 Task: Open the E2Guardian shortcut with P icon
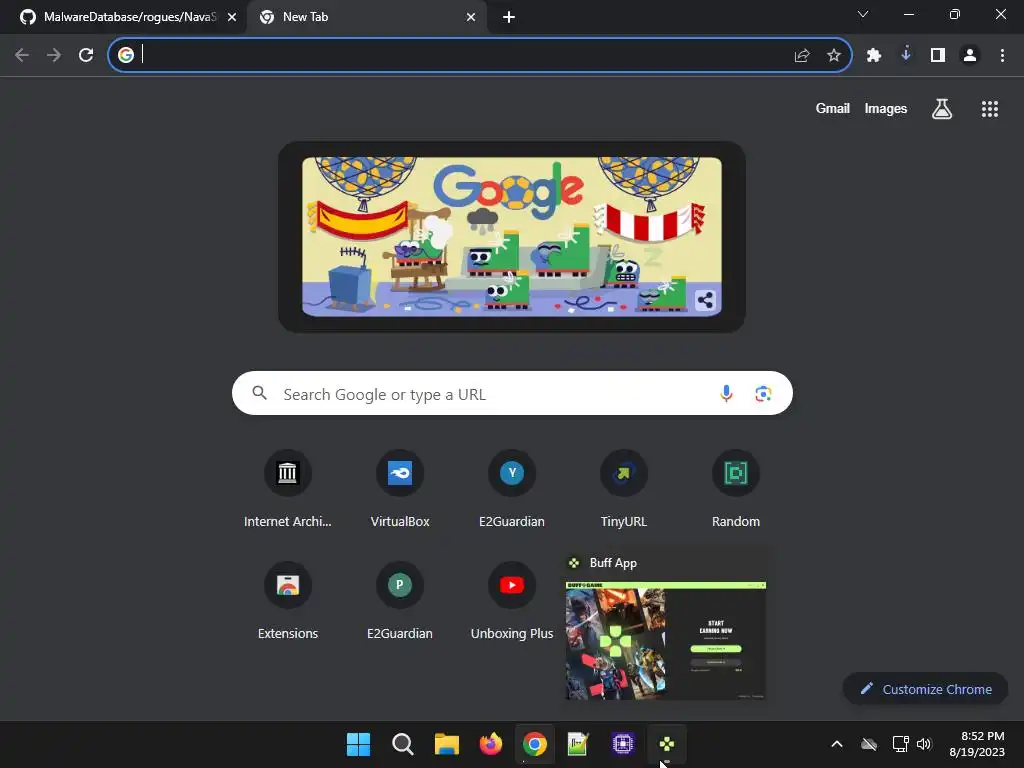coord(400,601)
